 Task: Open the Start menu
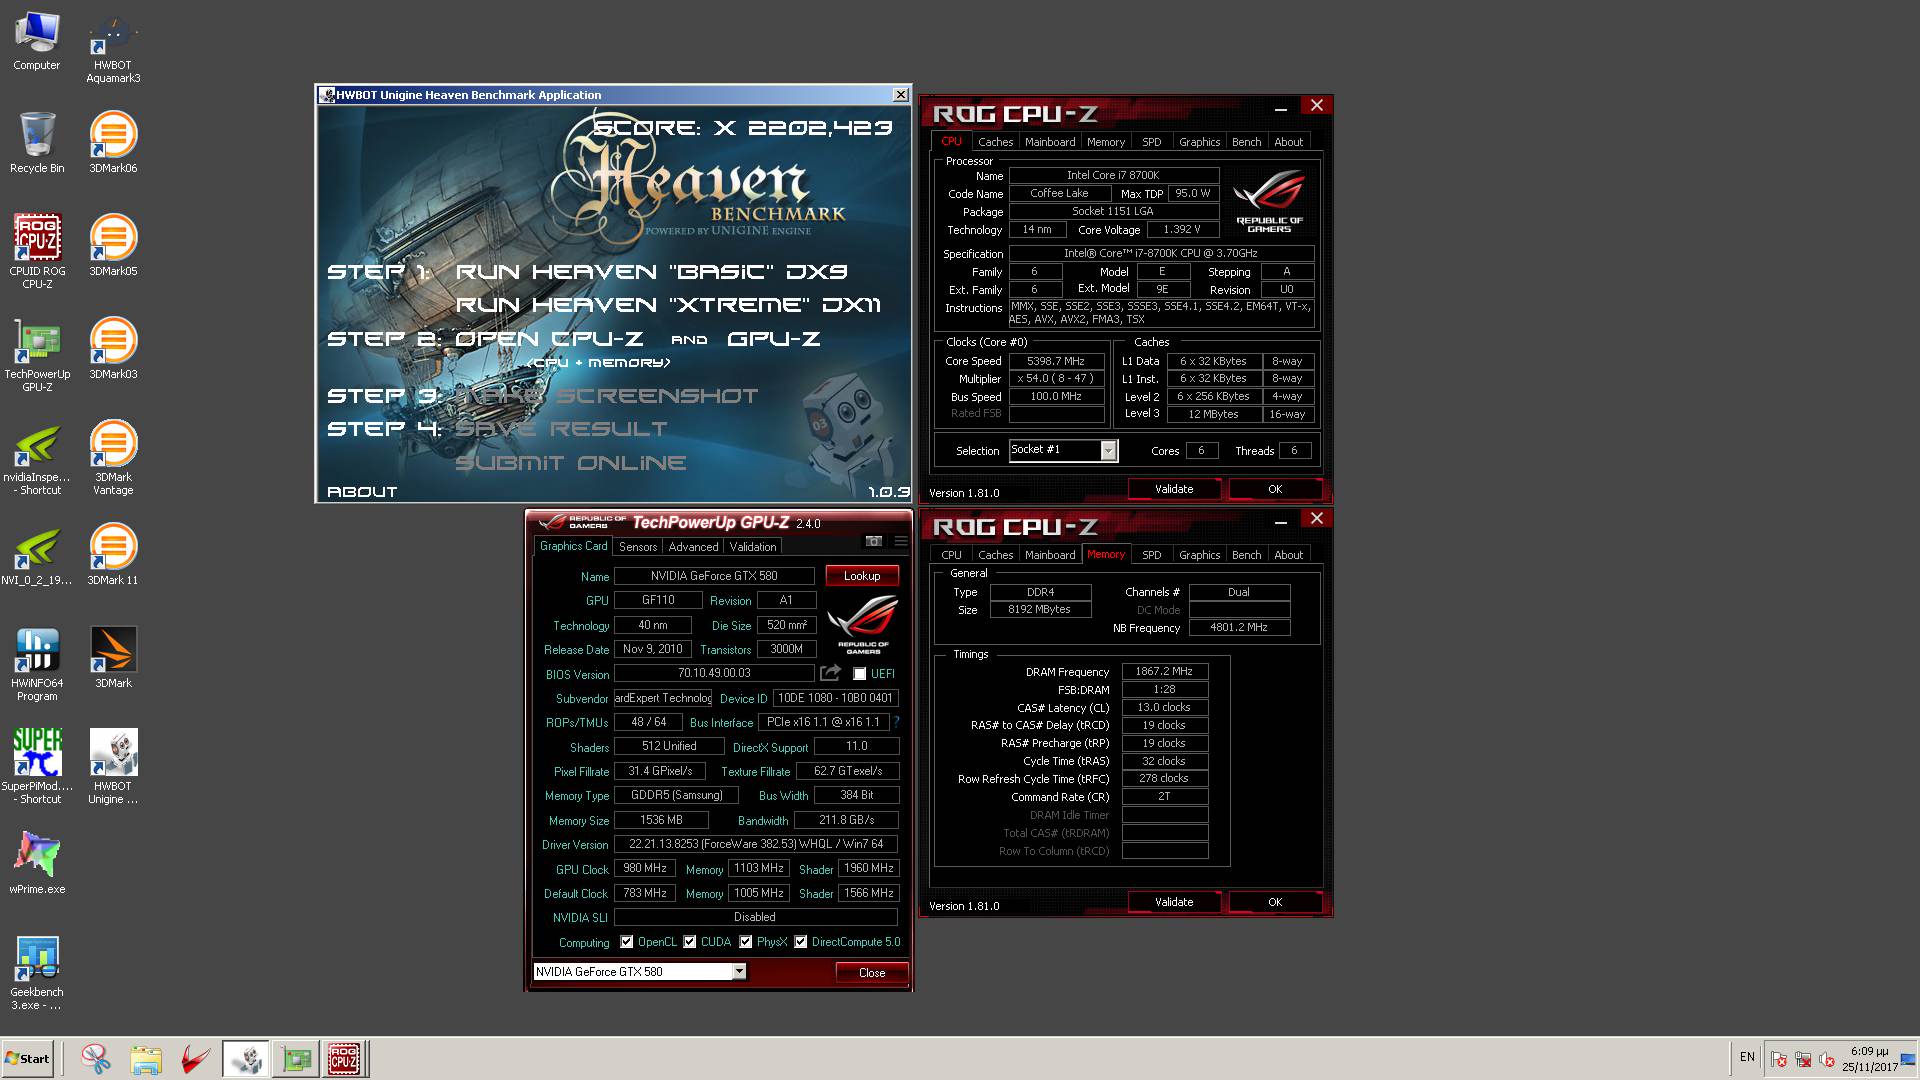tap(28, 1059)
